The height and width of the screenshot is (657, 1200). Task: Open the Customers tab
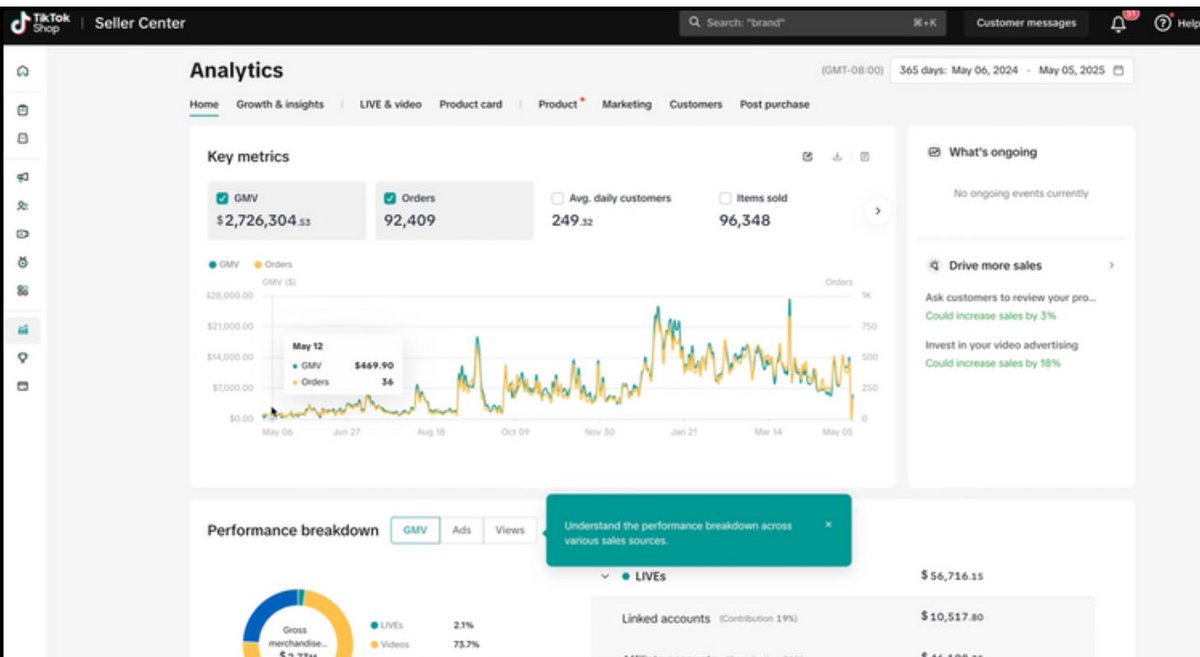pos(696,104)
